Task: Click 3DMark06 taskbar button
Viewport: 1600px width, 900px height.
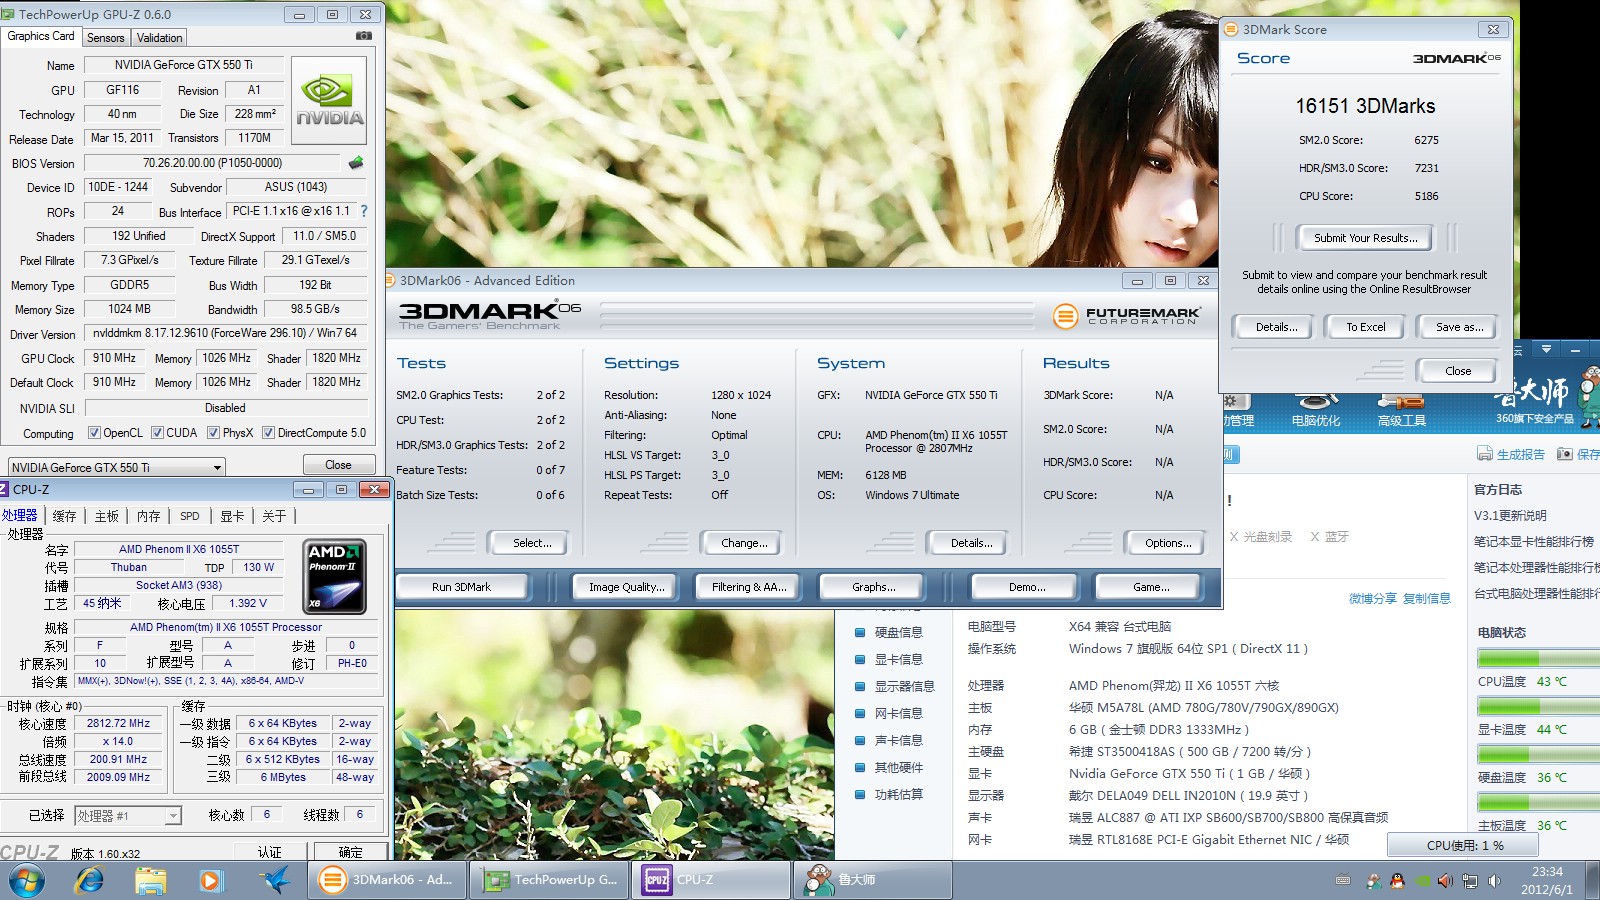Action: point(387,880)
